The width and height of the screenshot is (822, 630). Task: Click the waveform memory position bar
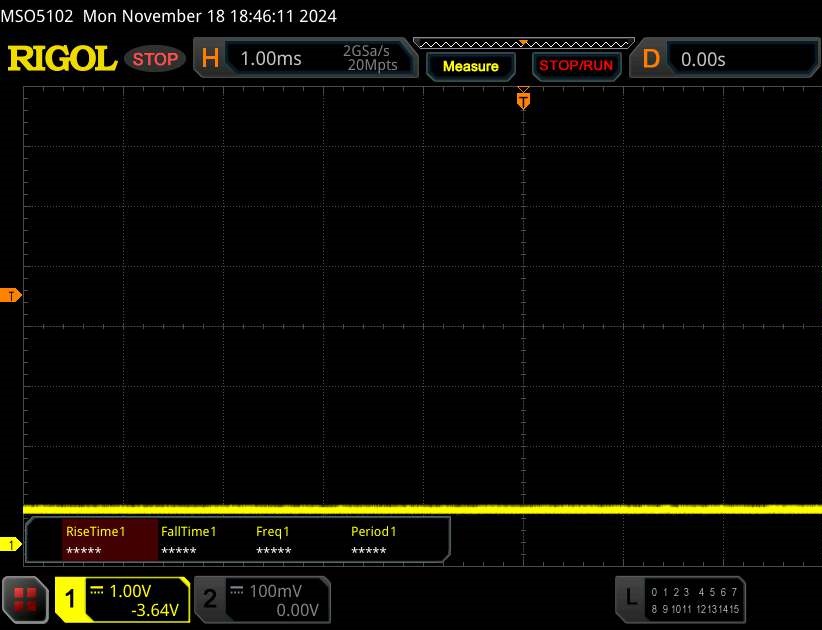pyautogui.click(x=523, y=43)
